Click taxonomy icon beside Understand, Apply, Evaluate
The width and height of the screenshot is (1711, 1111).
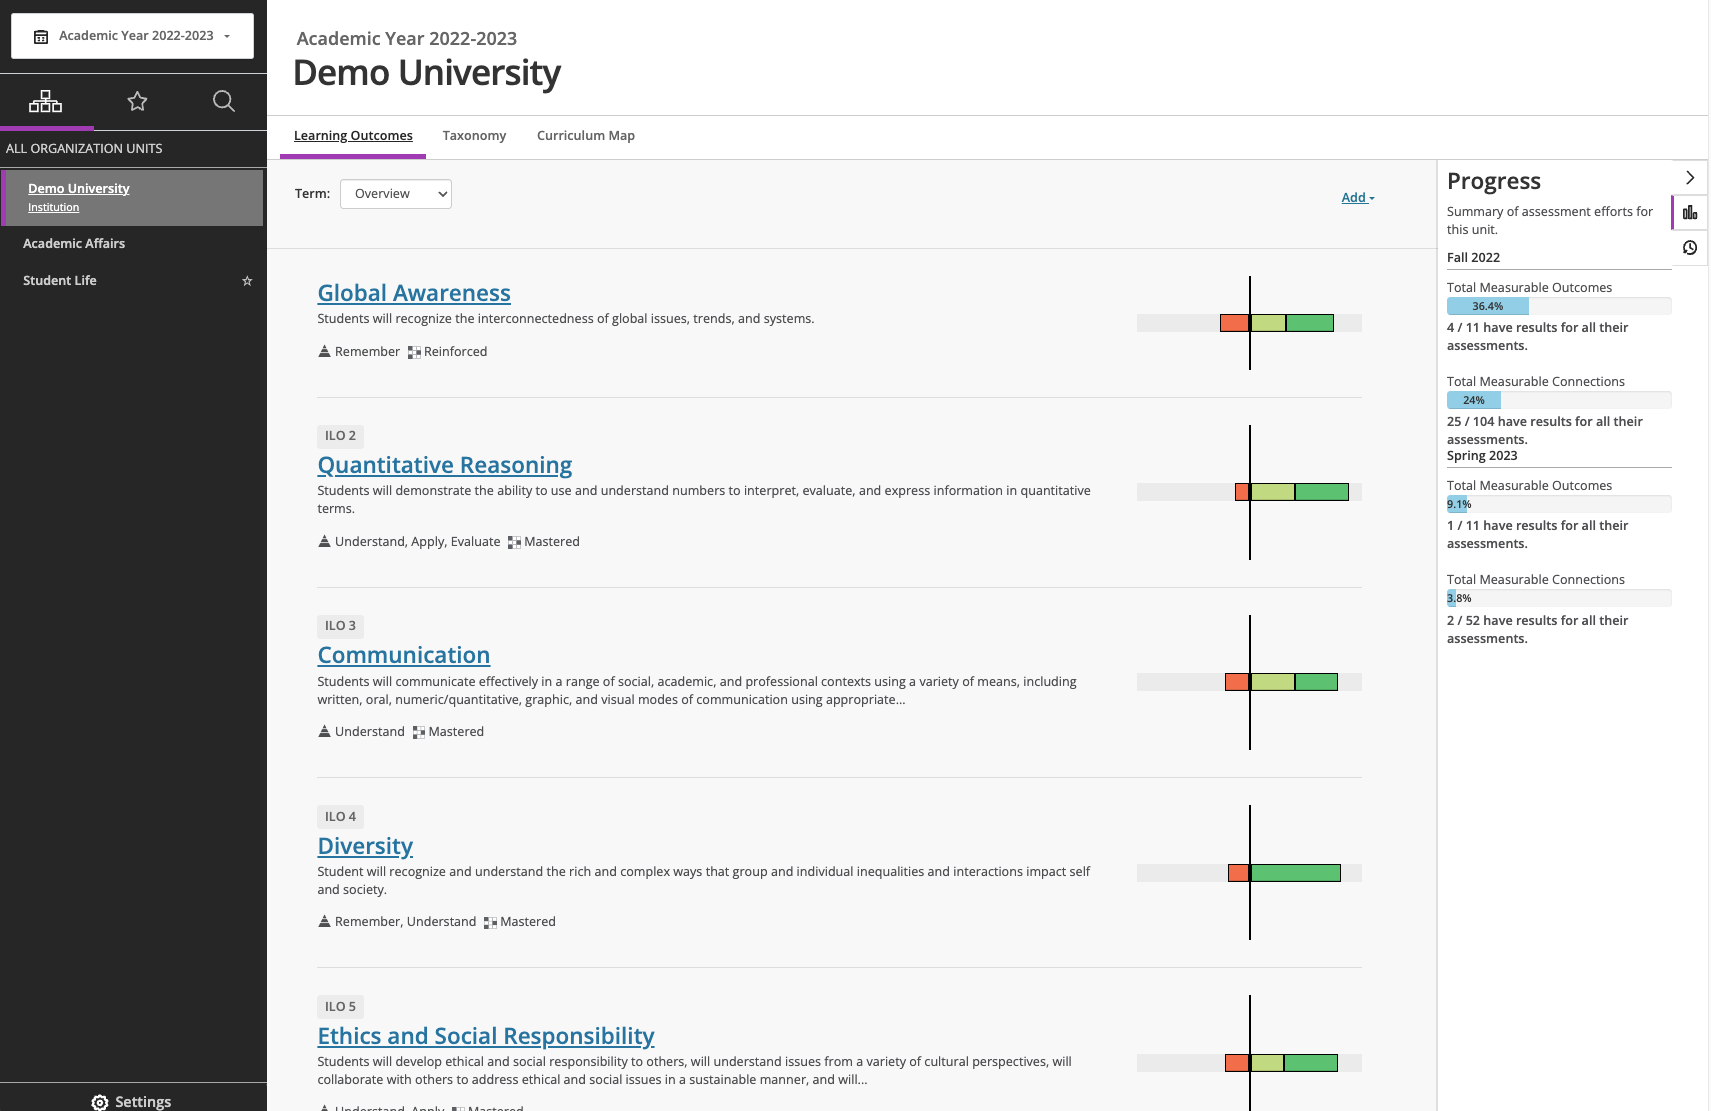pos(324,541)
